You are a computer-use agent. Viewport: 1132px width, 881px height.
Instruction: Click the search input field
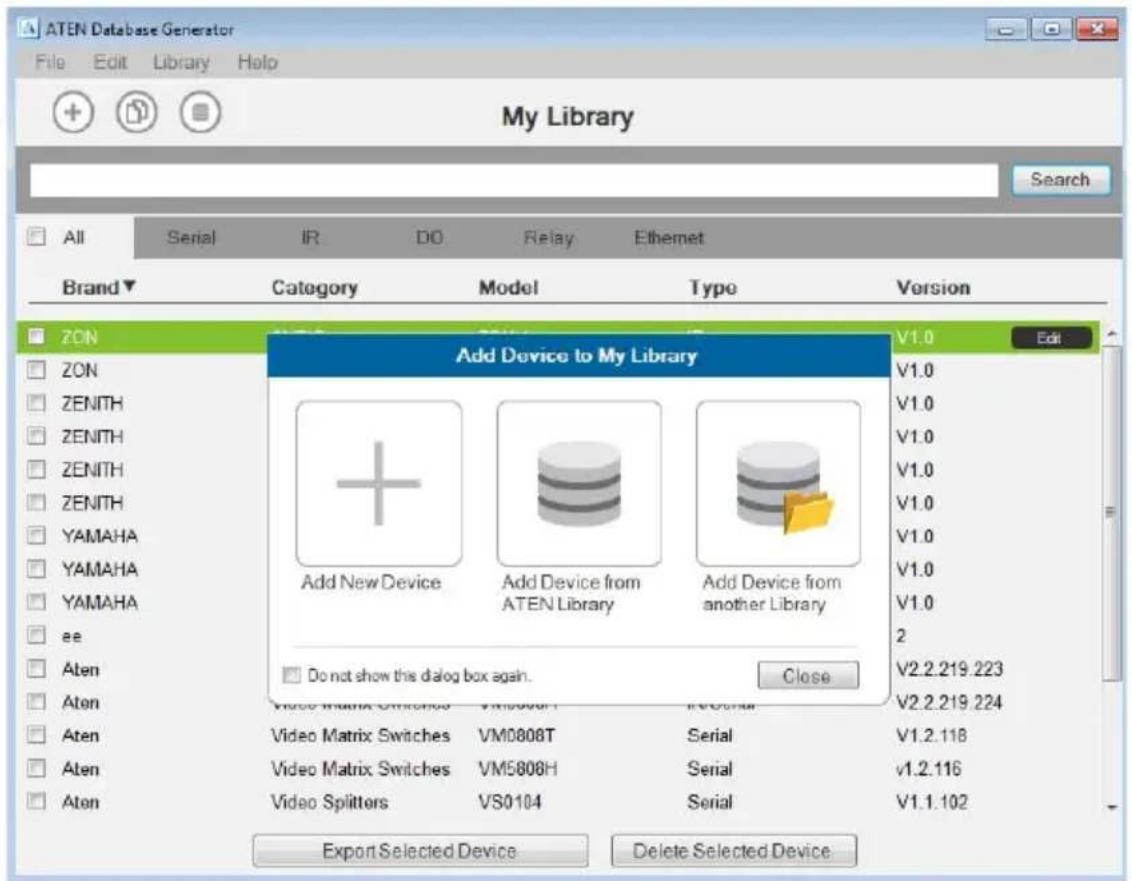pyautogui.click(x=514, y=180)
